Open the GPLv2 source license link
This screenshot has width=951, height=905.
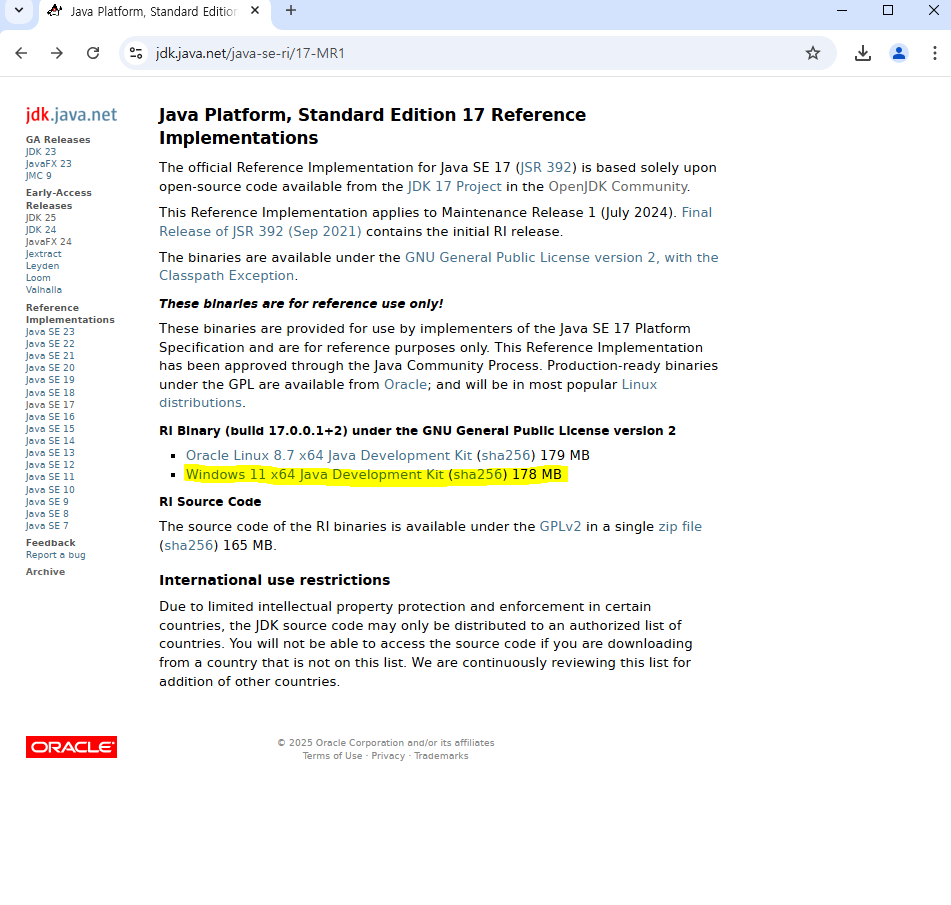point(560,527)
